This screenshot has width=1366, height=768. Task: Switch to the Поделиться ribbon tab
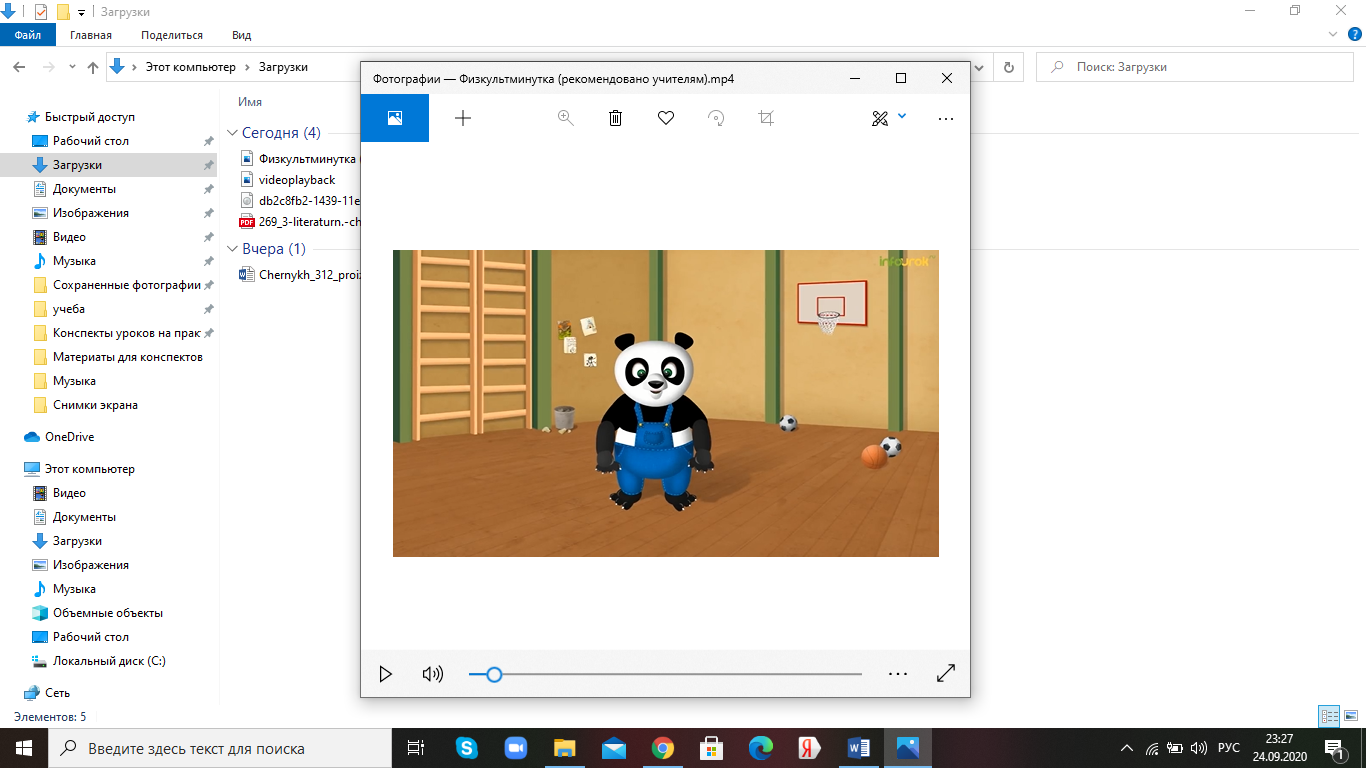pyautogui.click(x=172, y=35)
